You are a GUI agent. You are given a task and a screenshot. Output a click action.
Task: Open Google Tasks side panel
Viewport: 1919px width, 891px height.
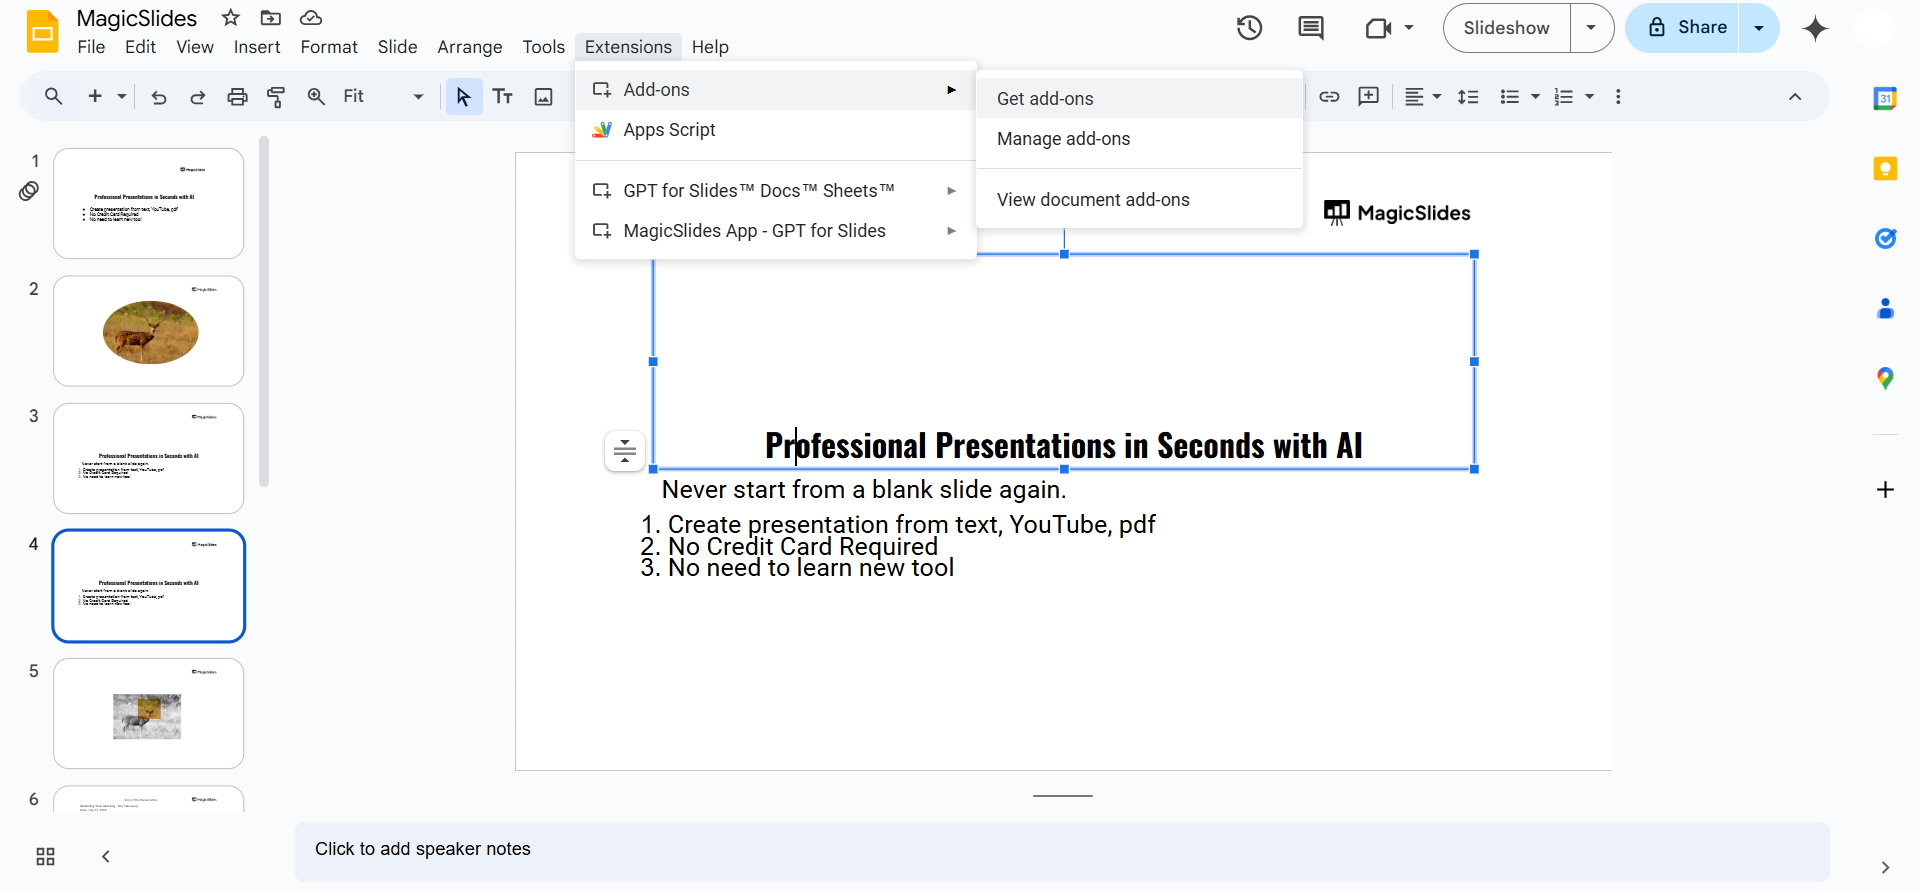[x=1885, y=238]
